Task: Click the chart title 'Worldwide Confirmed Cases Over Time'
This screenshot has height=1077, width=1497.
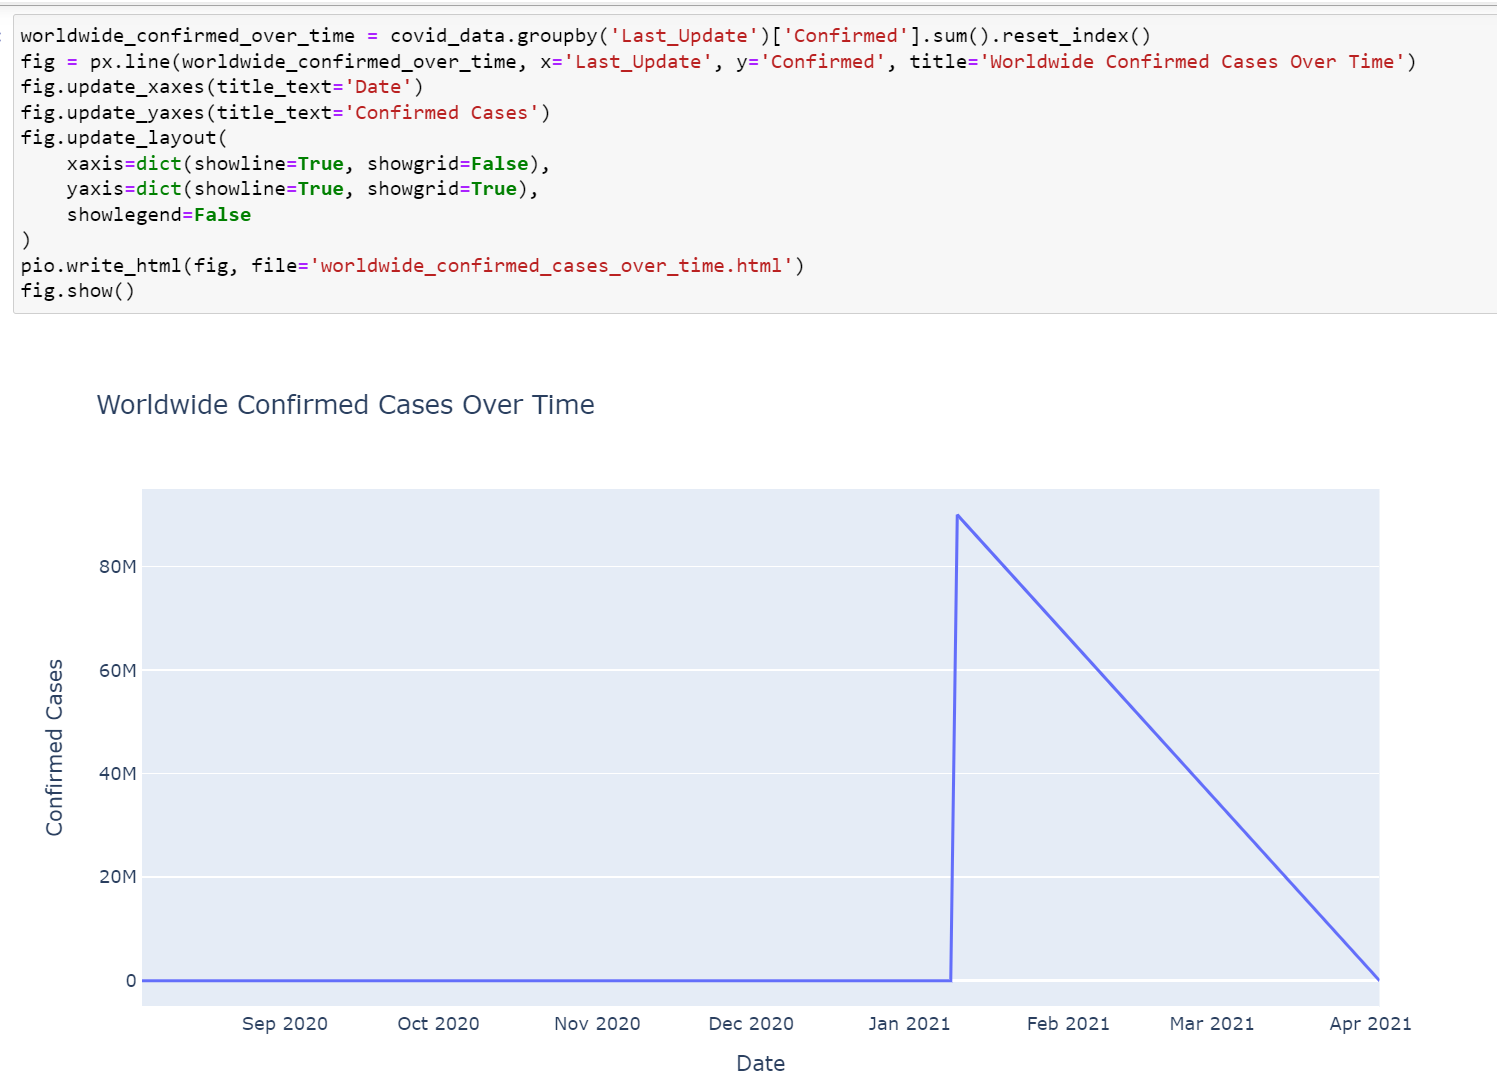Action: [345, 405]
